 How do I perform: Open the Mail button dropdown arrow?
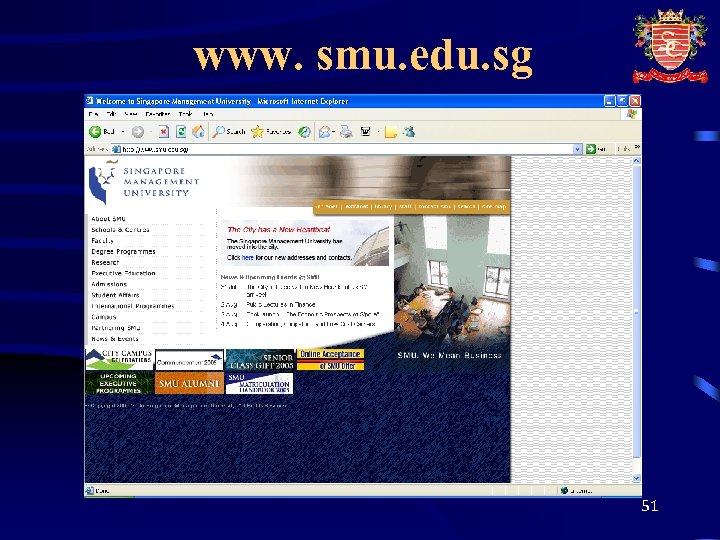point(333,132)
